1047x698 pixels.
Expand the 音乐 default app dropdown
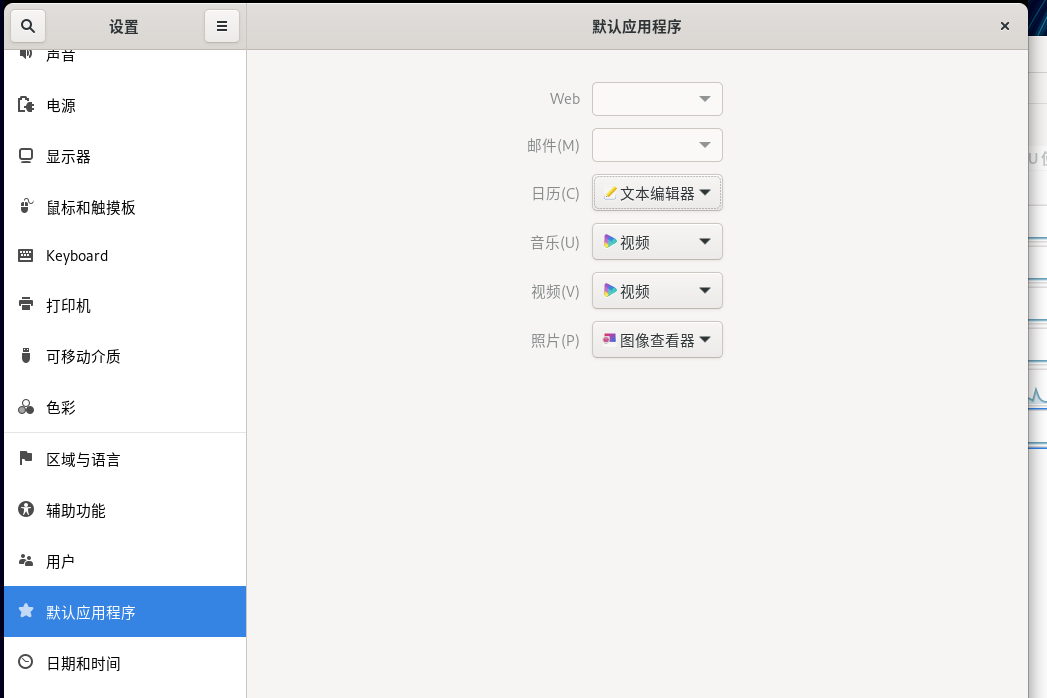(657, 242)
